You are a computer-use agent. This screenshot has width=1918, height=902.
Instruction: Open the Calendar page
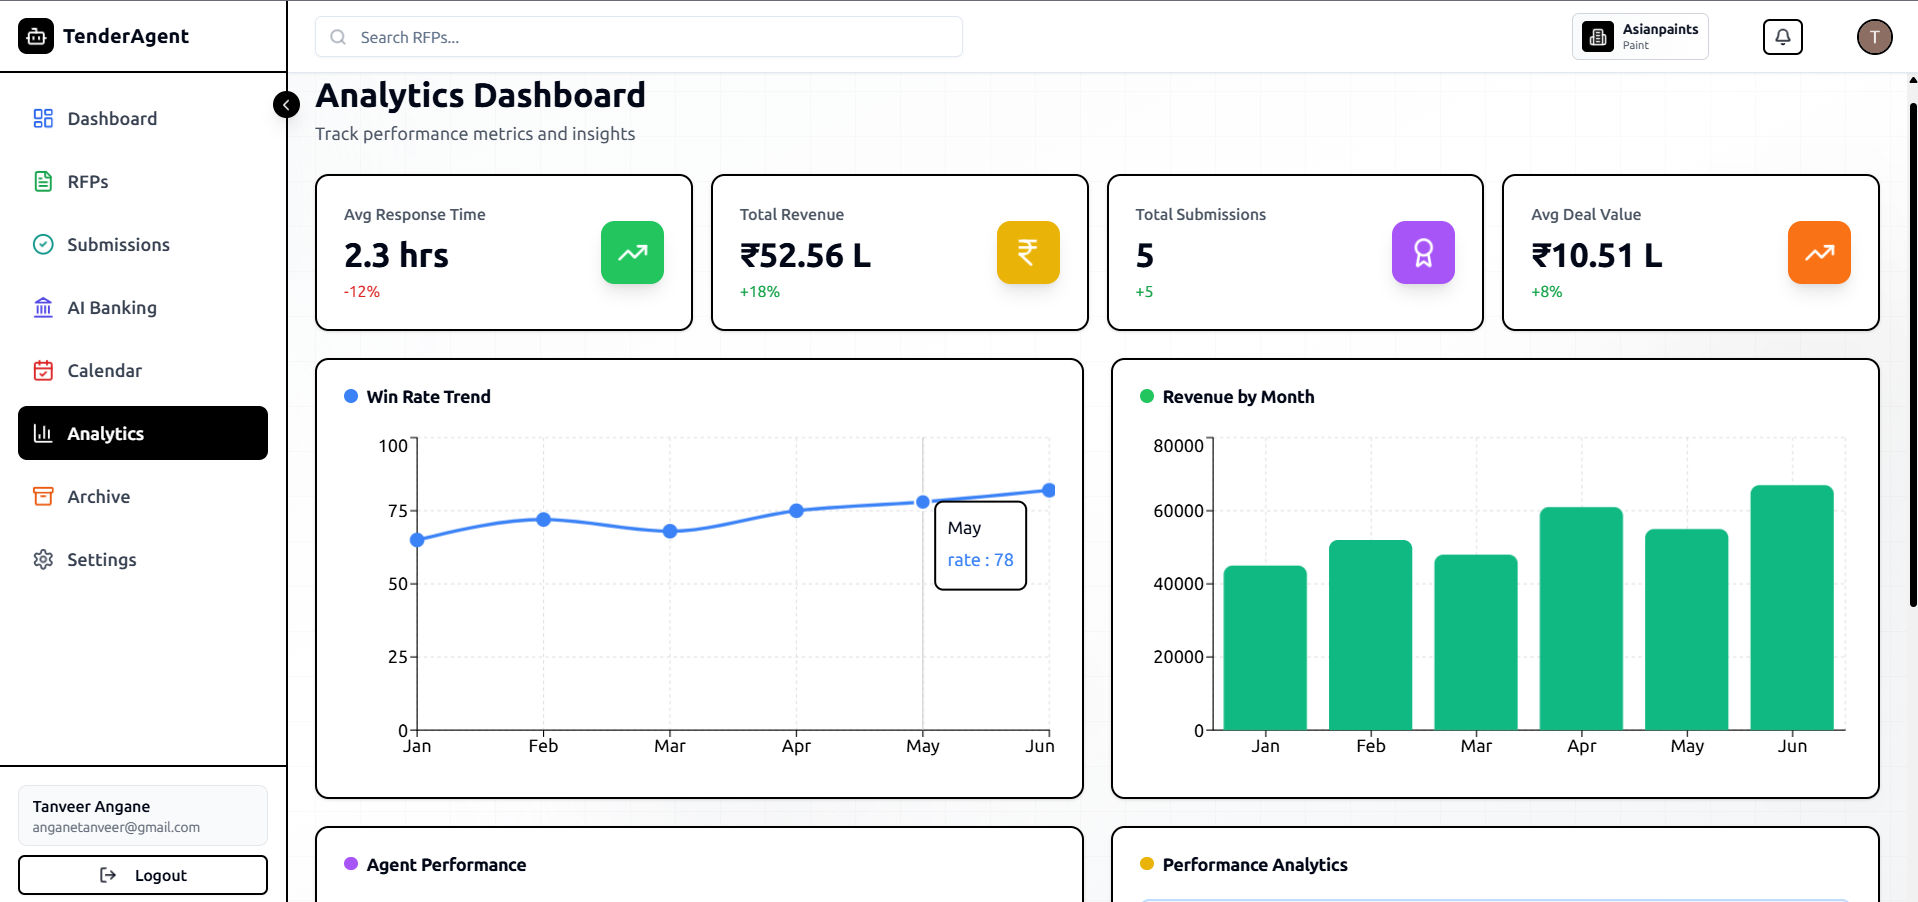(x=143, y=371)
